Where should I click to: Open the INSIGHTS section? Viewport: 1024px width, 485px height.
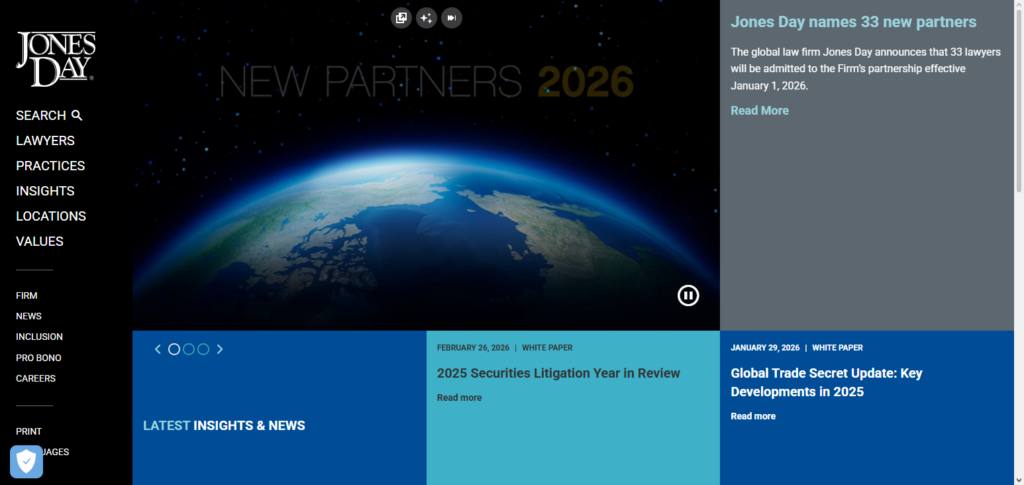(x=45, y=191)
